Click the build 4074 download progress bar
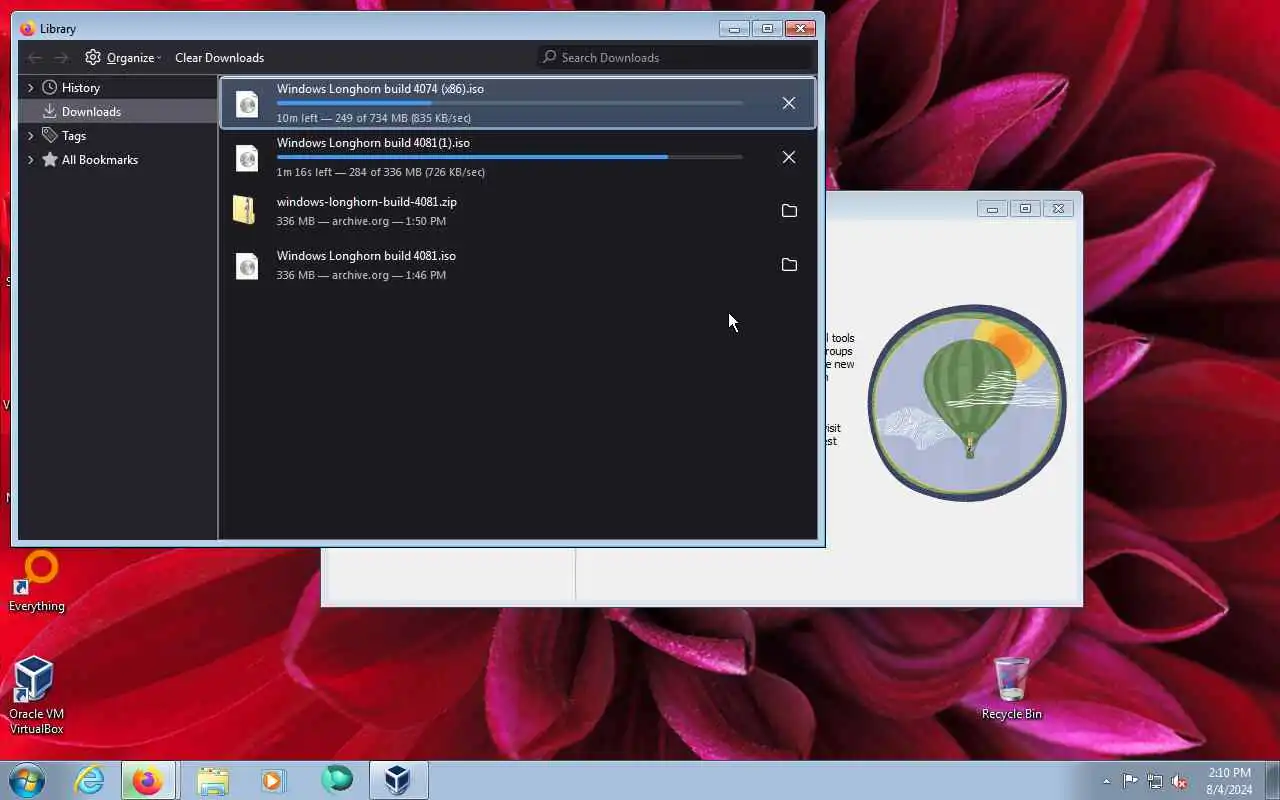The image size is (1280, 800). pos(510,103)
